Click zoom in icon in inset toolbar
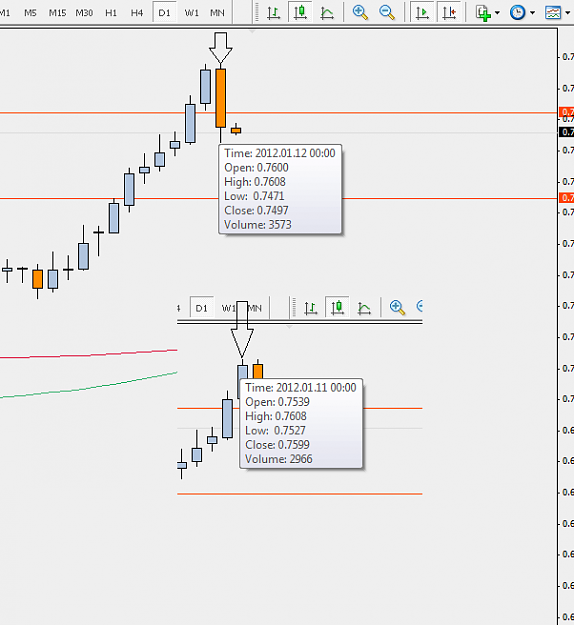Screen dimensions: 574x625 pyautogui.click(x=397, y=307)
